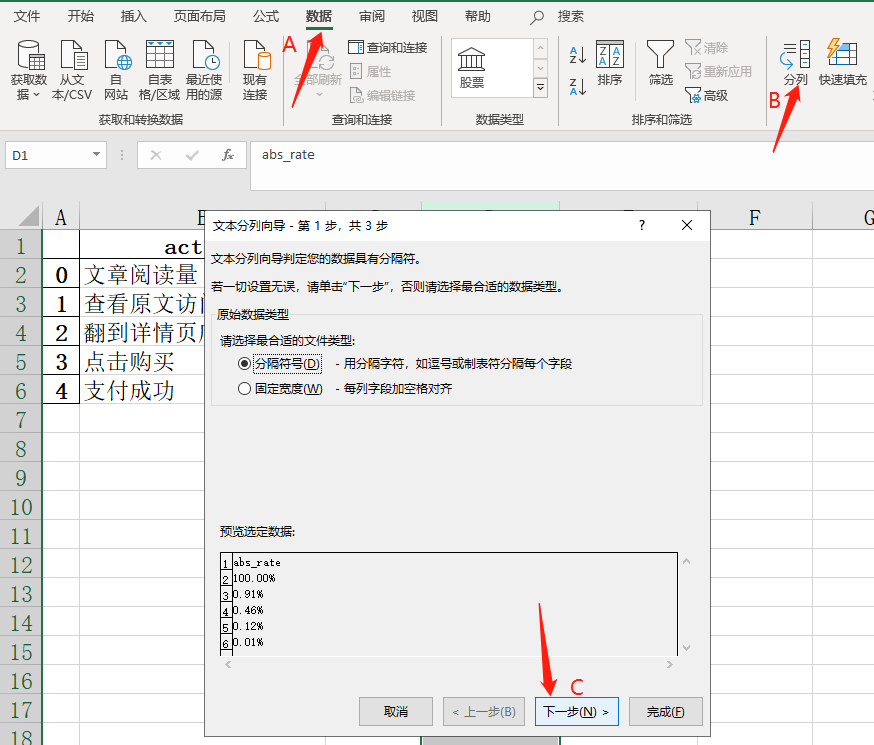This screenshot has height=745, width=874.
Task: Click the Finish (完成) button
Action: 666,712
